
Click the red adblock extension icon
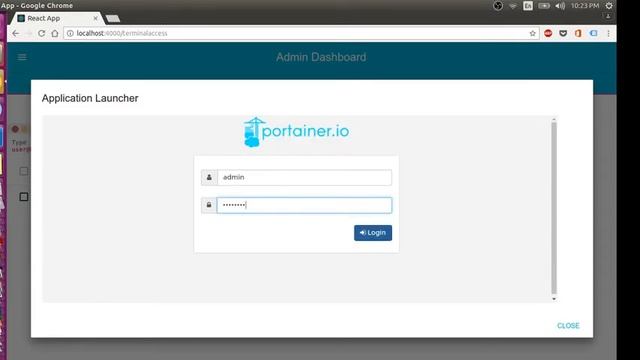pyautogui.click(x=548, y=33)
